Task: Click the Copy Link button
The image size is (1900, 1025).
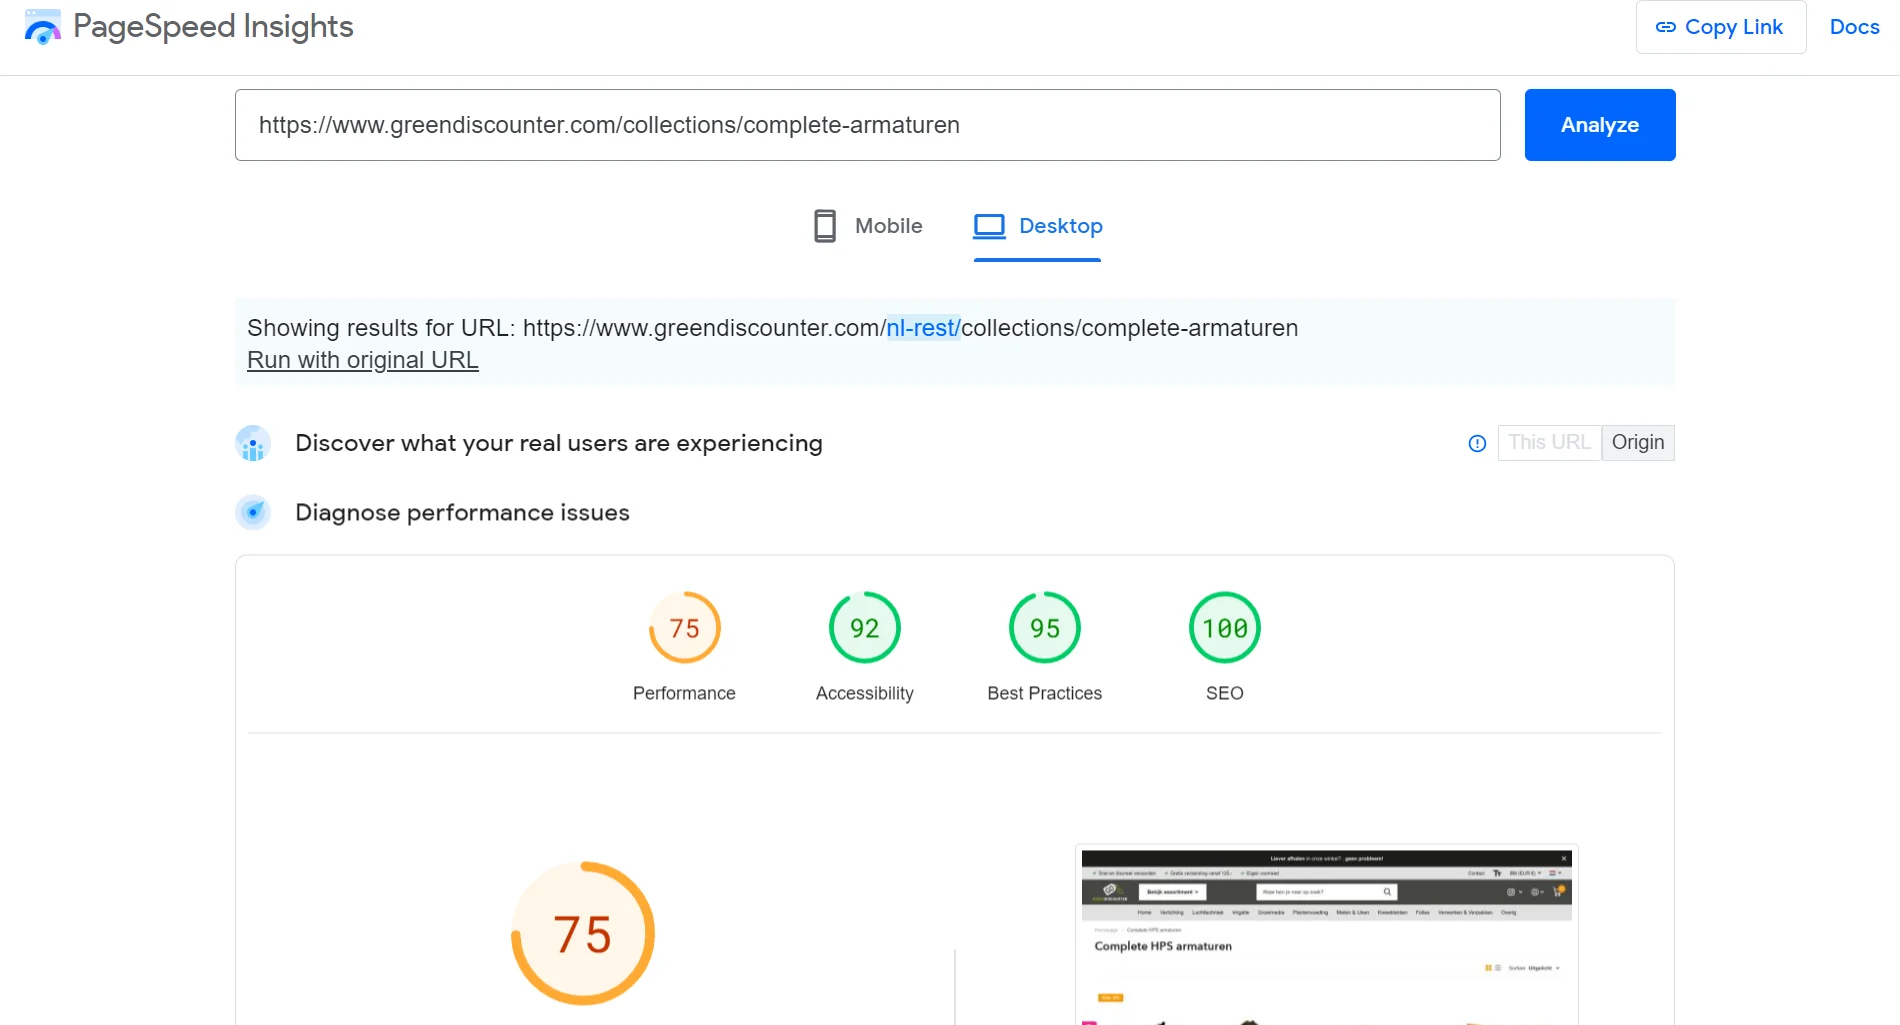Action: (1721, 27)
